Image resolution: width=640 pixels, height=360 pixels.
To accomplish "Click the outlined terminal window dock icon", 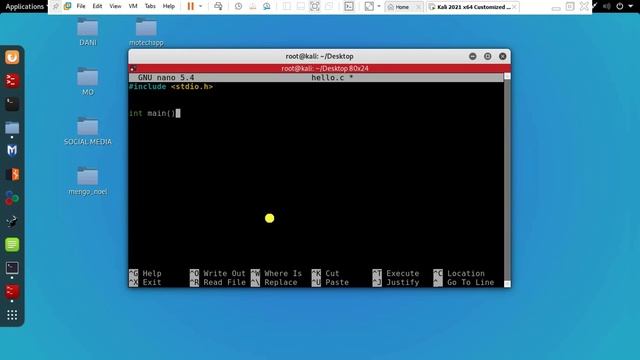I will (x=12, y=268).
